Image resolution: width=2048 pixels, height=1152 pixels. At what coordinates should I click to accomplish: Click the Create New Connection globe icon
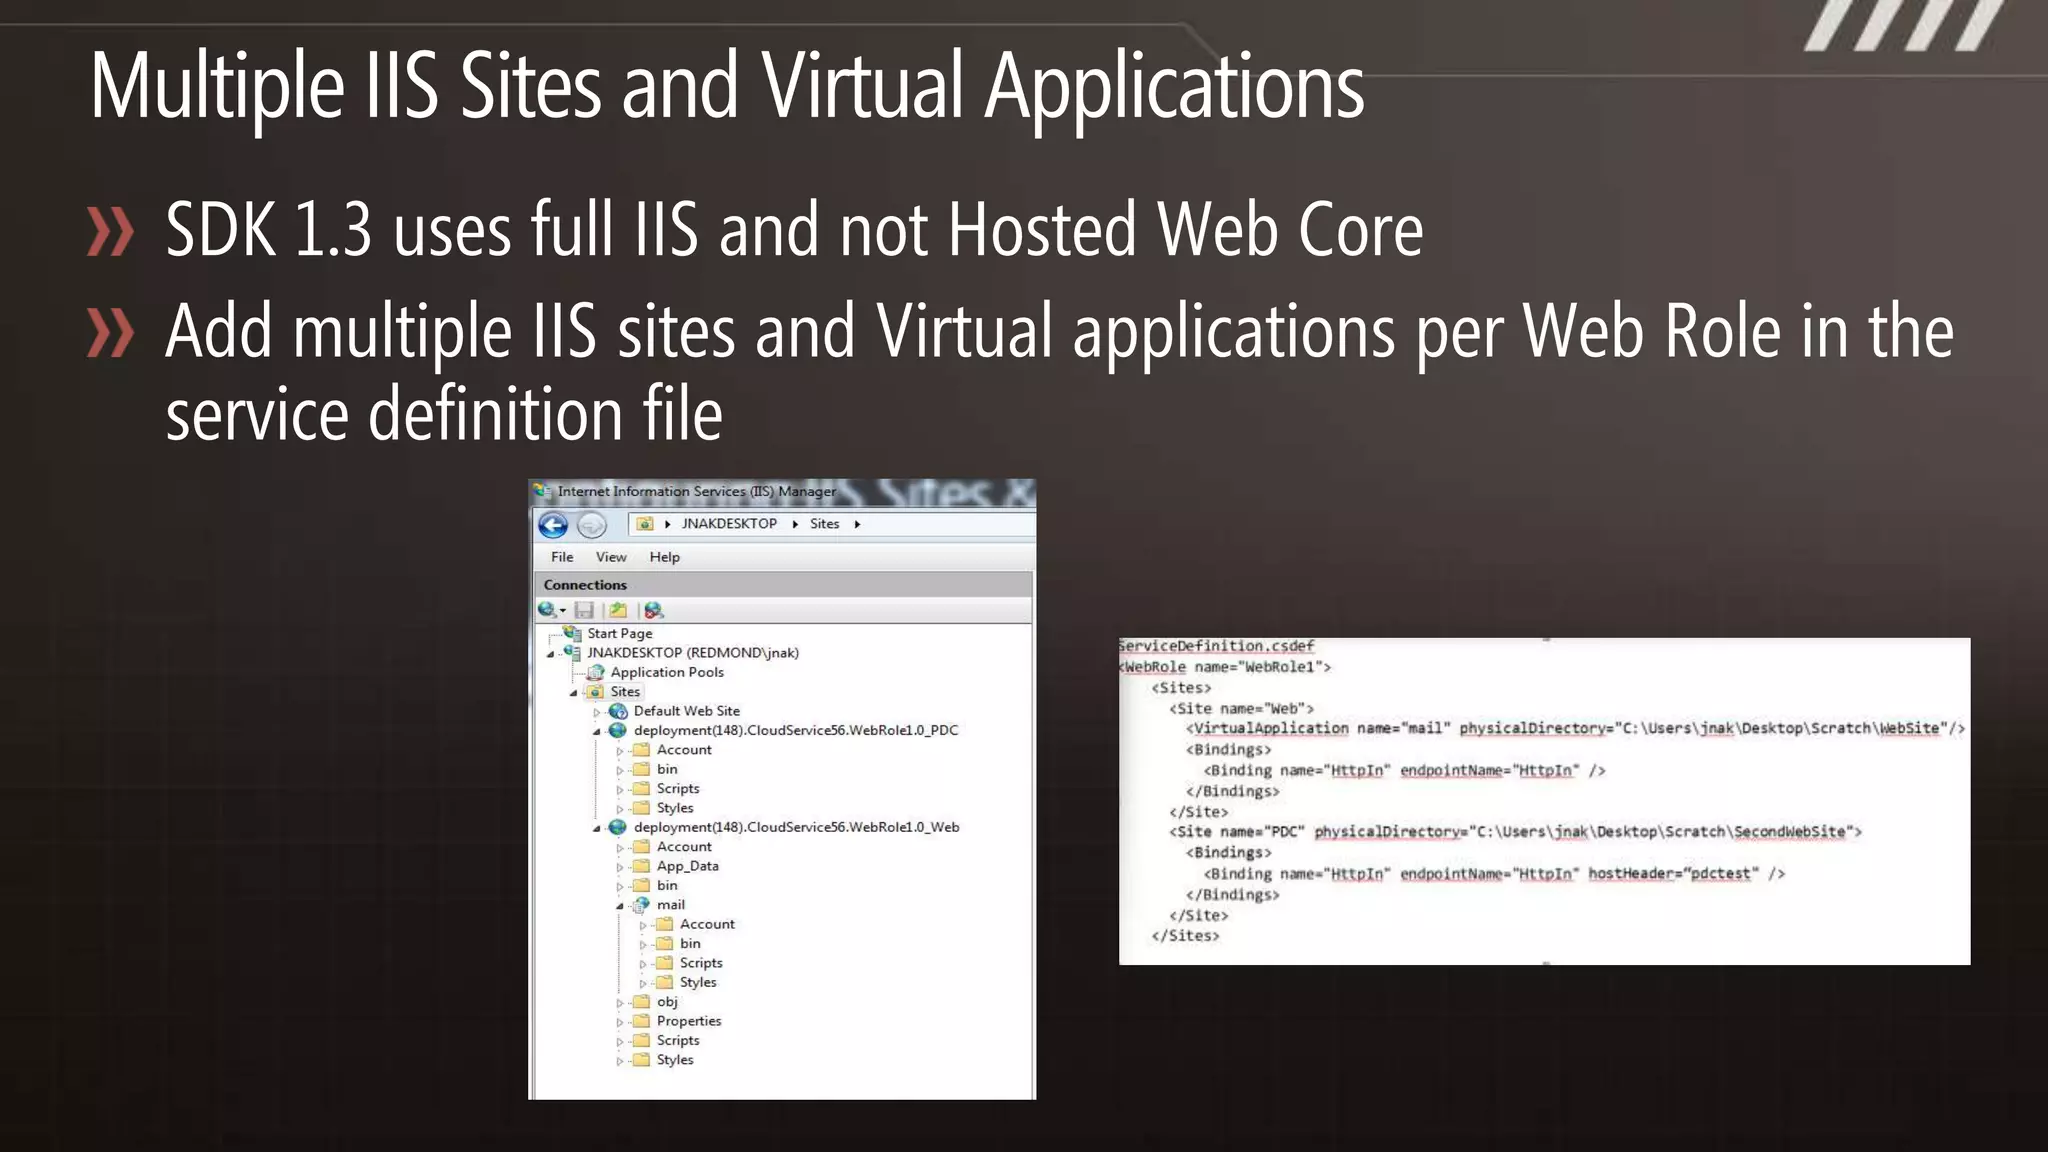coord(547,610)
